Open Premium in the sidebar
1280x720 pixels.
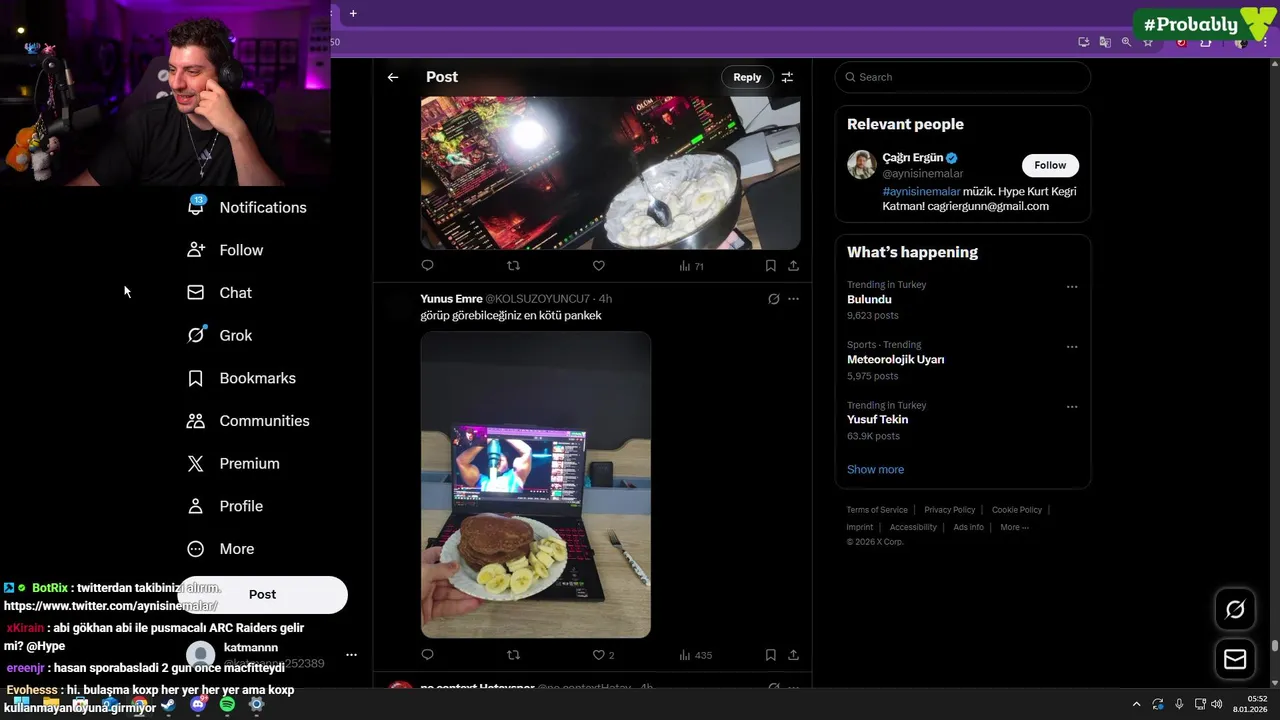point(234,464)
